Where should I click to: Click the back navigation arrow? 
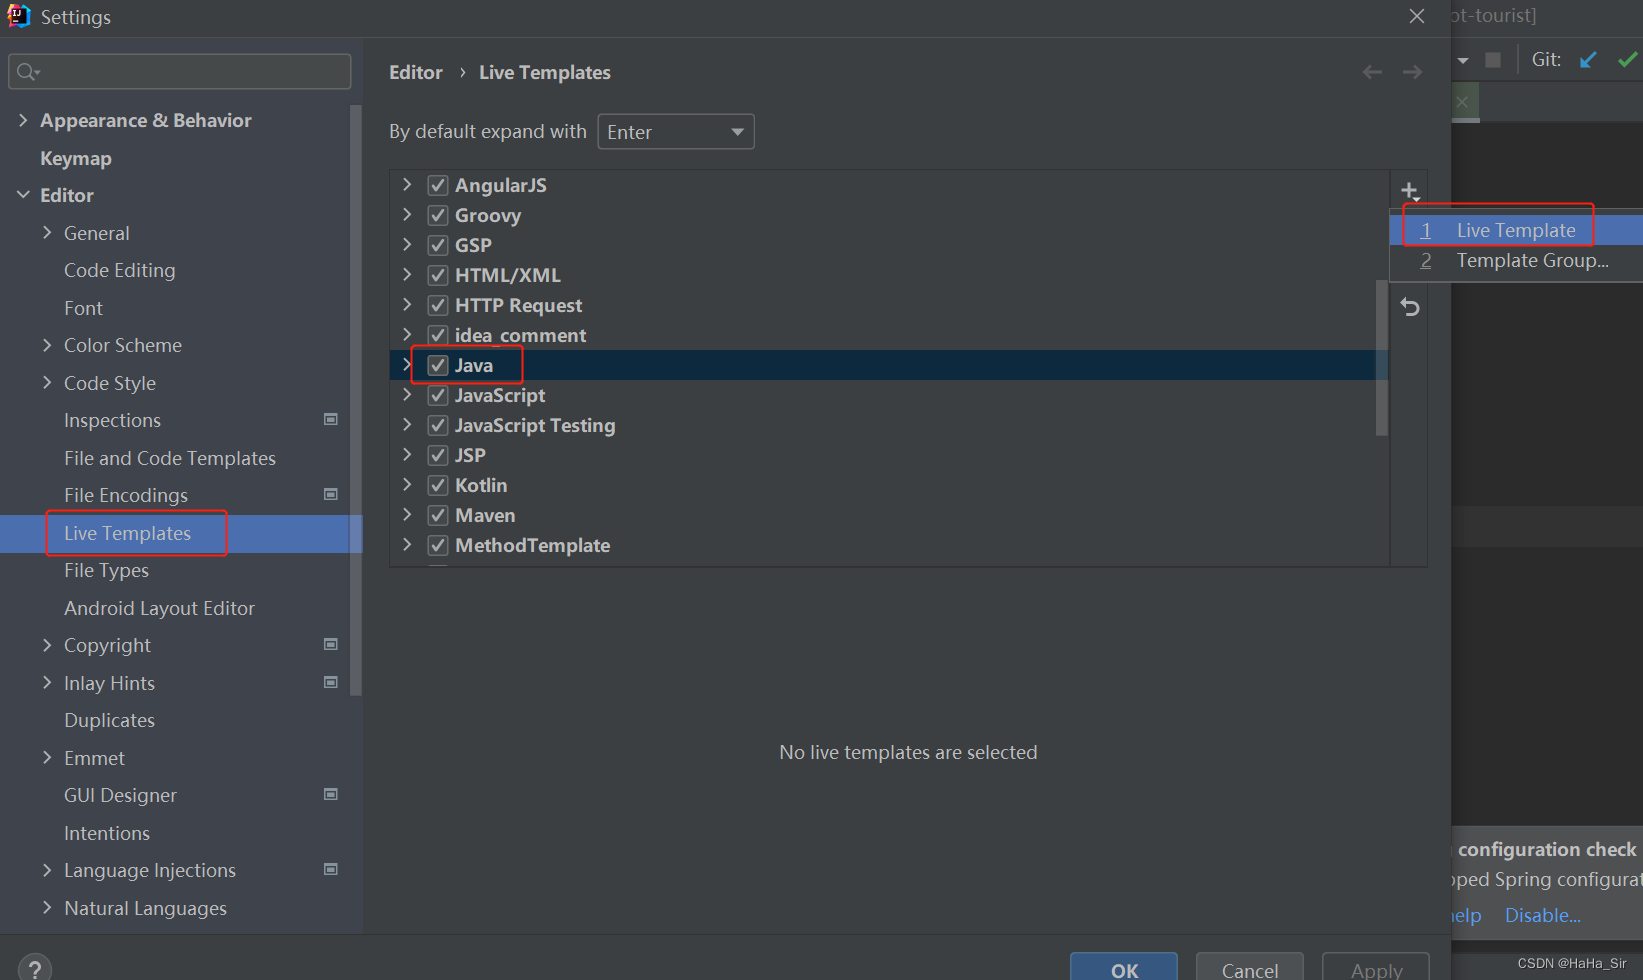click(1372, 72)
